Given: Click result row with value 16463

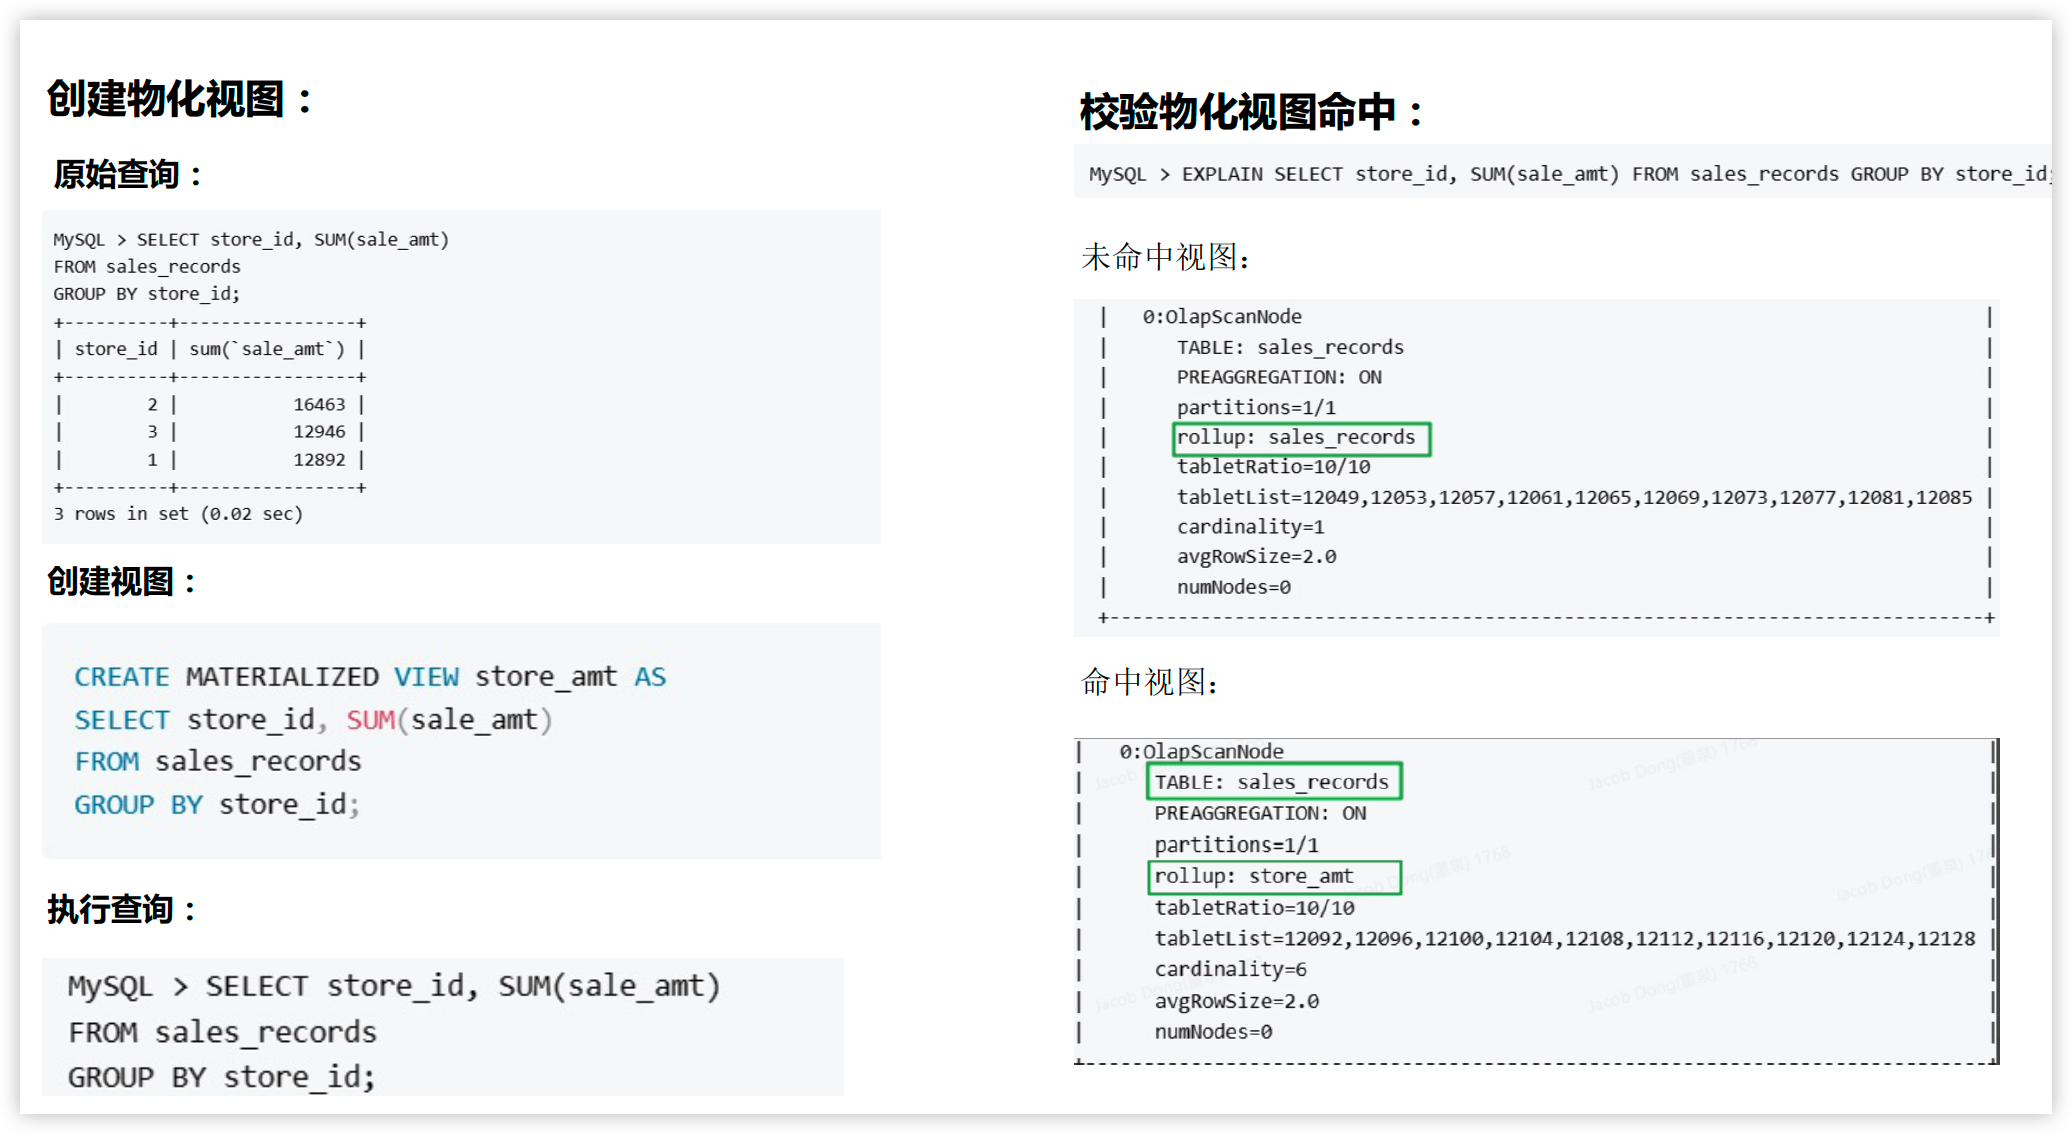Looking at the screenshot, I should click(x=210, y=404).
